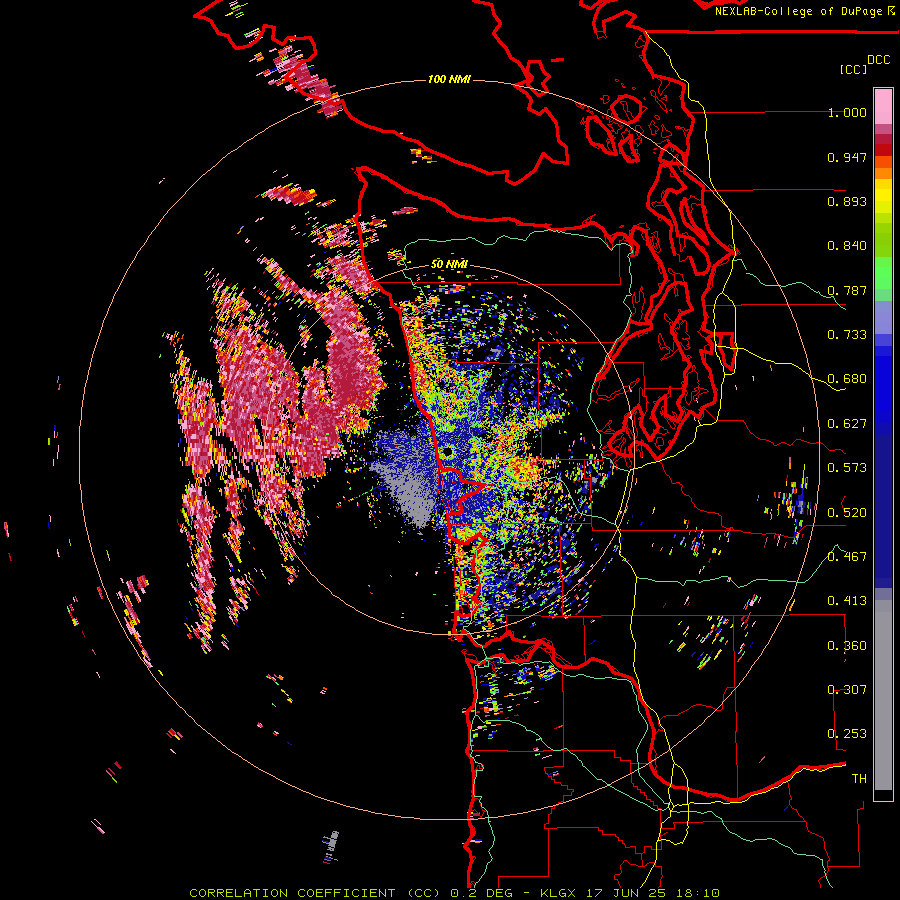Click the [CC] legend unit label
This screenshot has width=900, height=900.
(x=853, y=69)
